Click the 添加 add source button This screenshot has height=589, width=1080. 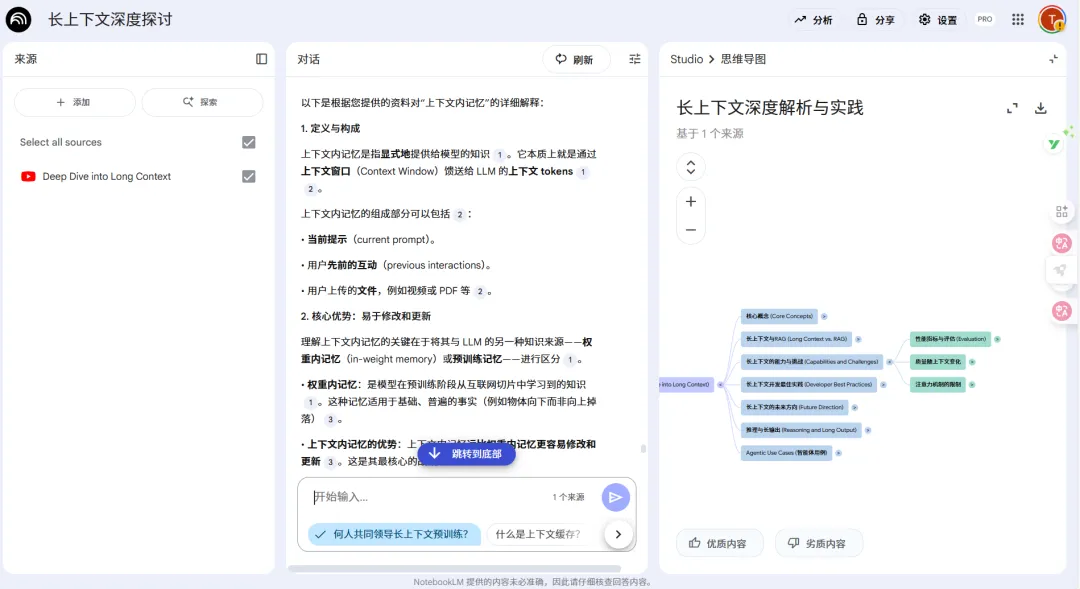point(74,102)
